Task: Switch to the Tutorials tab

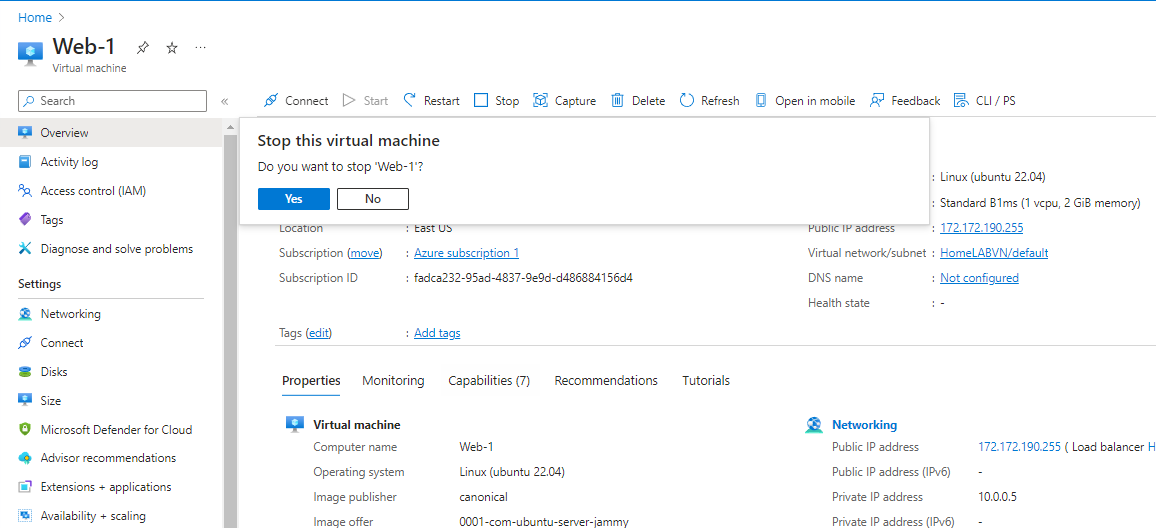Action: pyautogui.click(x=706, y=381)
